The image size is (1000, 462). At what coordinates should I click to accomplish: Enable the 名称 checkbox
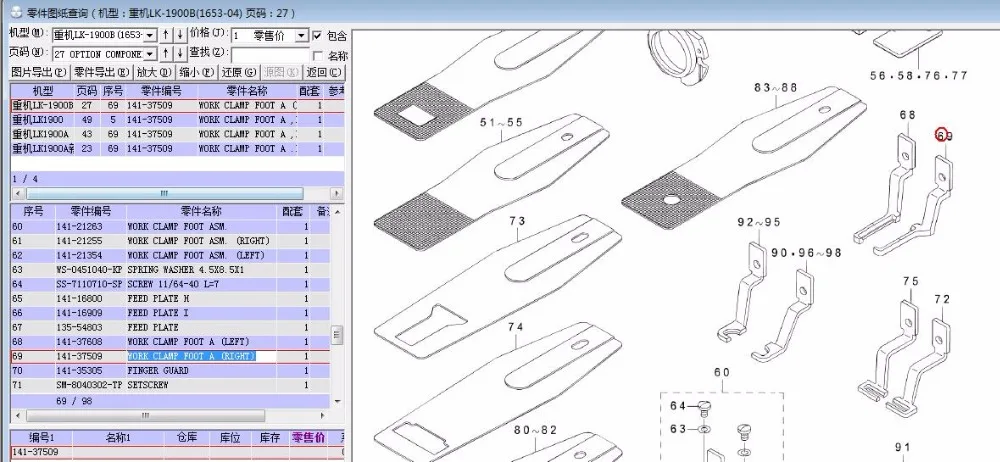[317, 56]
